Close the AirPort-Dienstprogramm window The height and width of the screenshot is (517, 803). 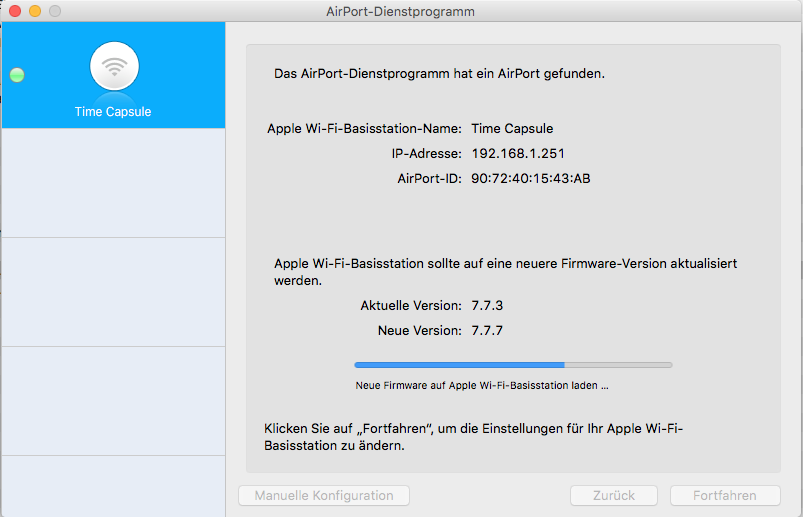point(15,11)
